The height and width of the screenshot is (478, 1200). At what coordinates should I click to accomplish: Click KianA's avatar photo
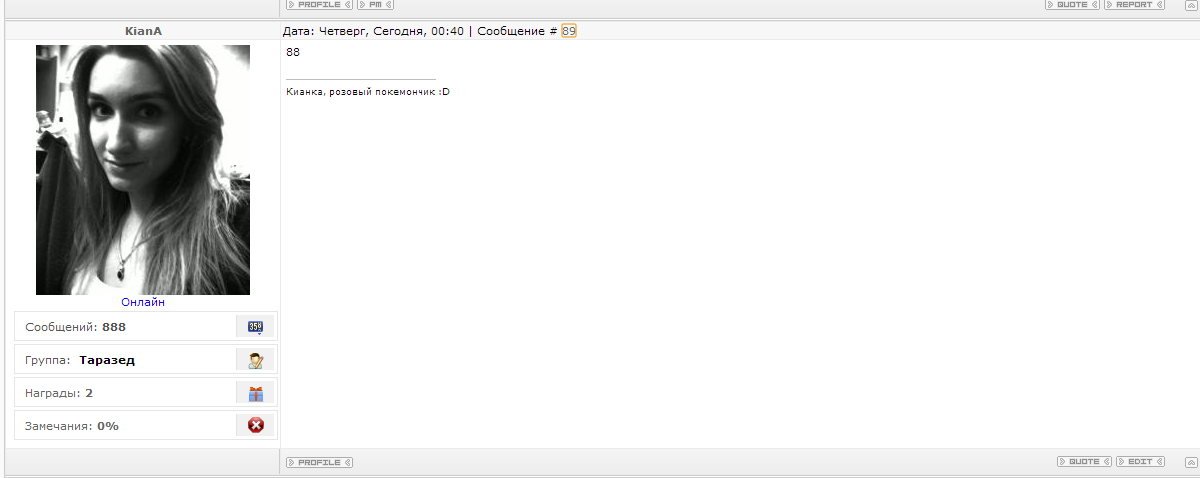coord(143,170)
